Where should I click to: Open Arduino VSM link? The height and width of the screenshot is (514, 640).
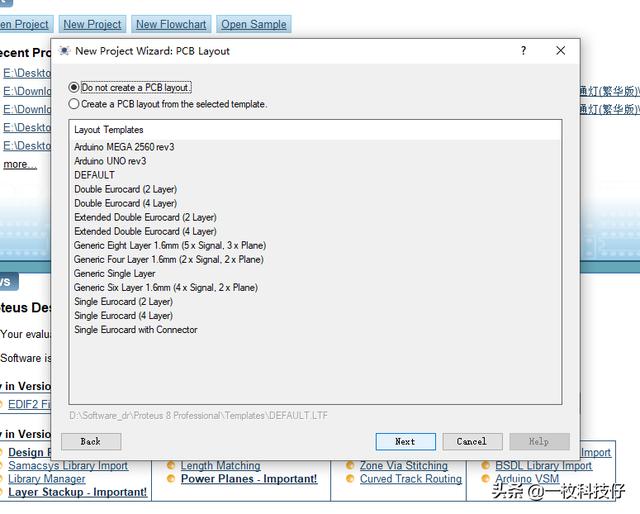527,479
